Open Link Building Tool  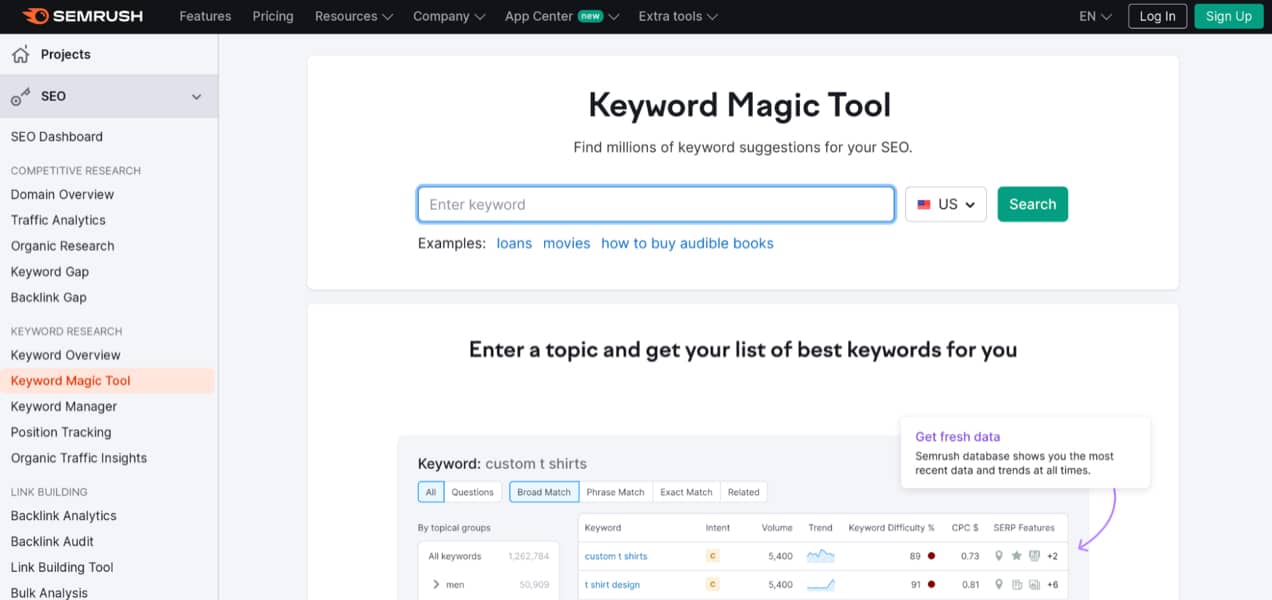(62, 568)
